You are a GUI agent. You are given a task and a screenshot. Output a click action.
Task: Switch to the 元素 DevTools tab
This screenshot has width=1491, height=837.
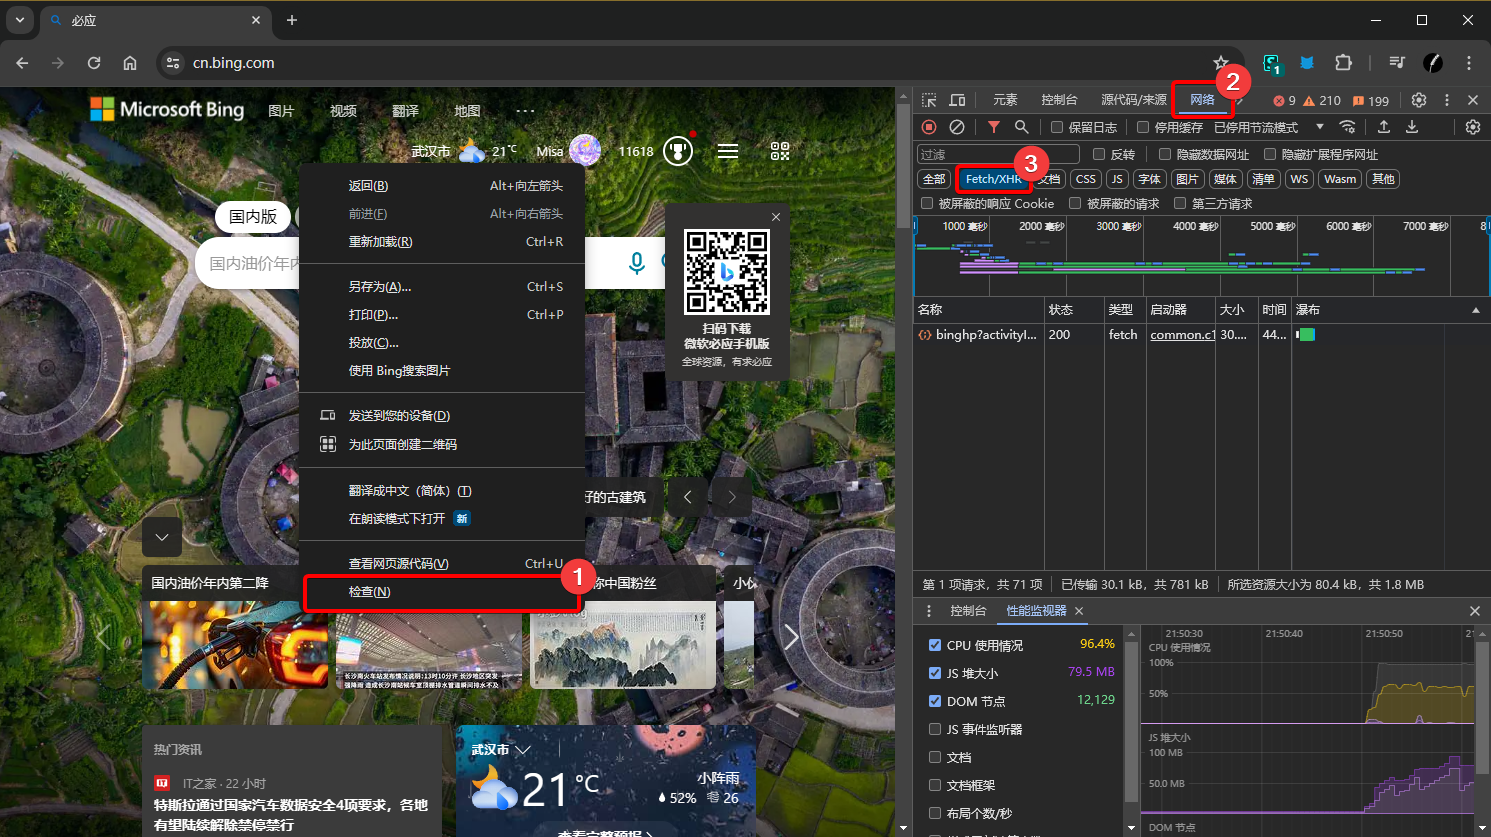click(x=1005, y=100)
